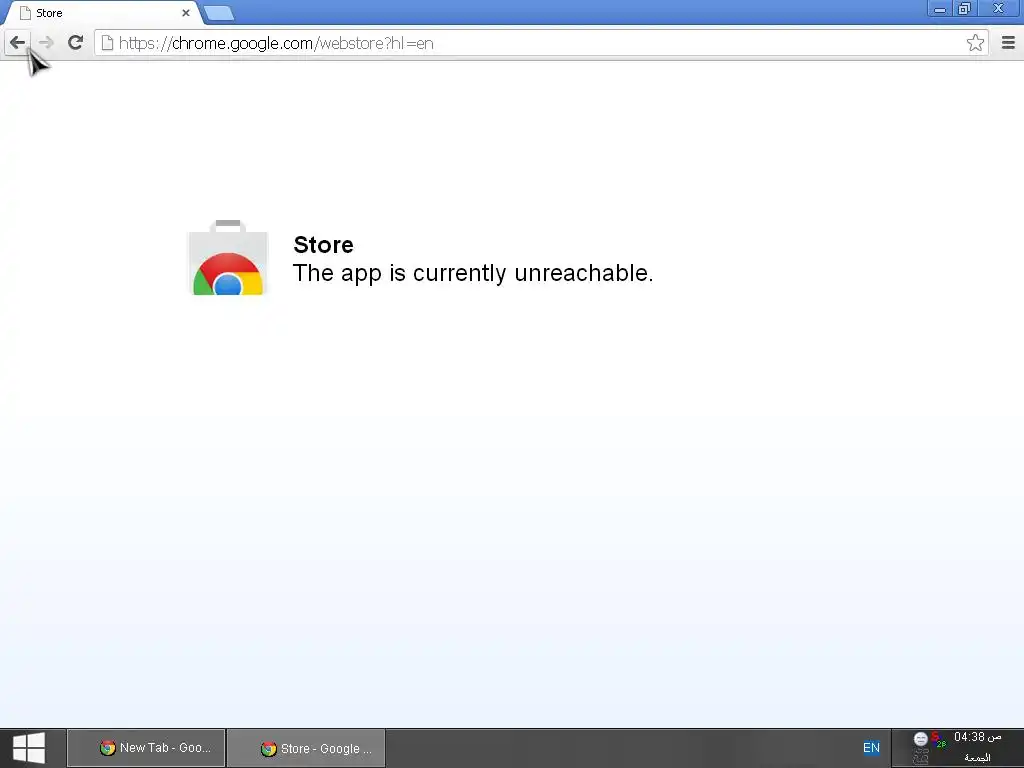The width and height of the screenshot is (1024, 768).
Task: Open the Windows Start button
Action: click(29, 748)
